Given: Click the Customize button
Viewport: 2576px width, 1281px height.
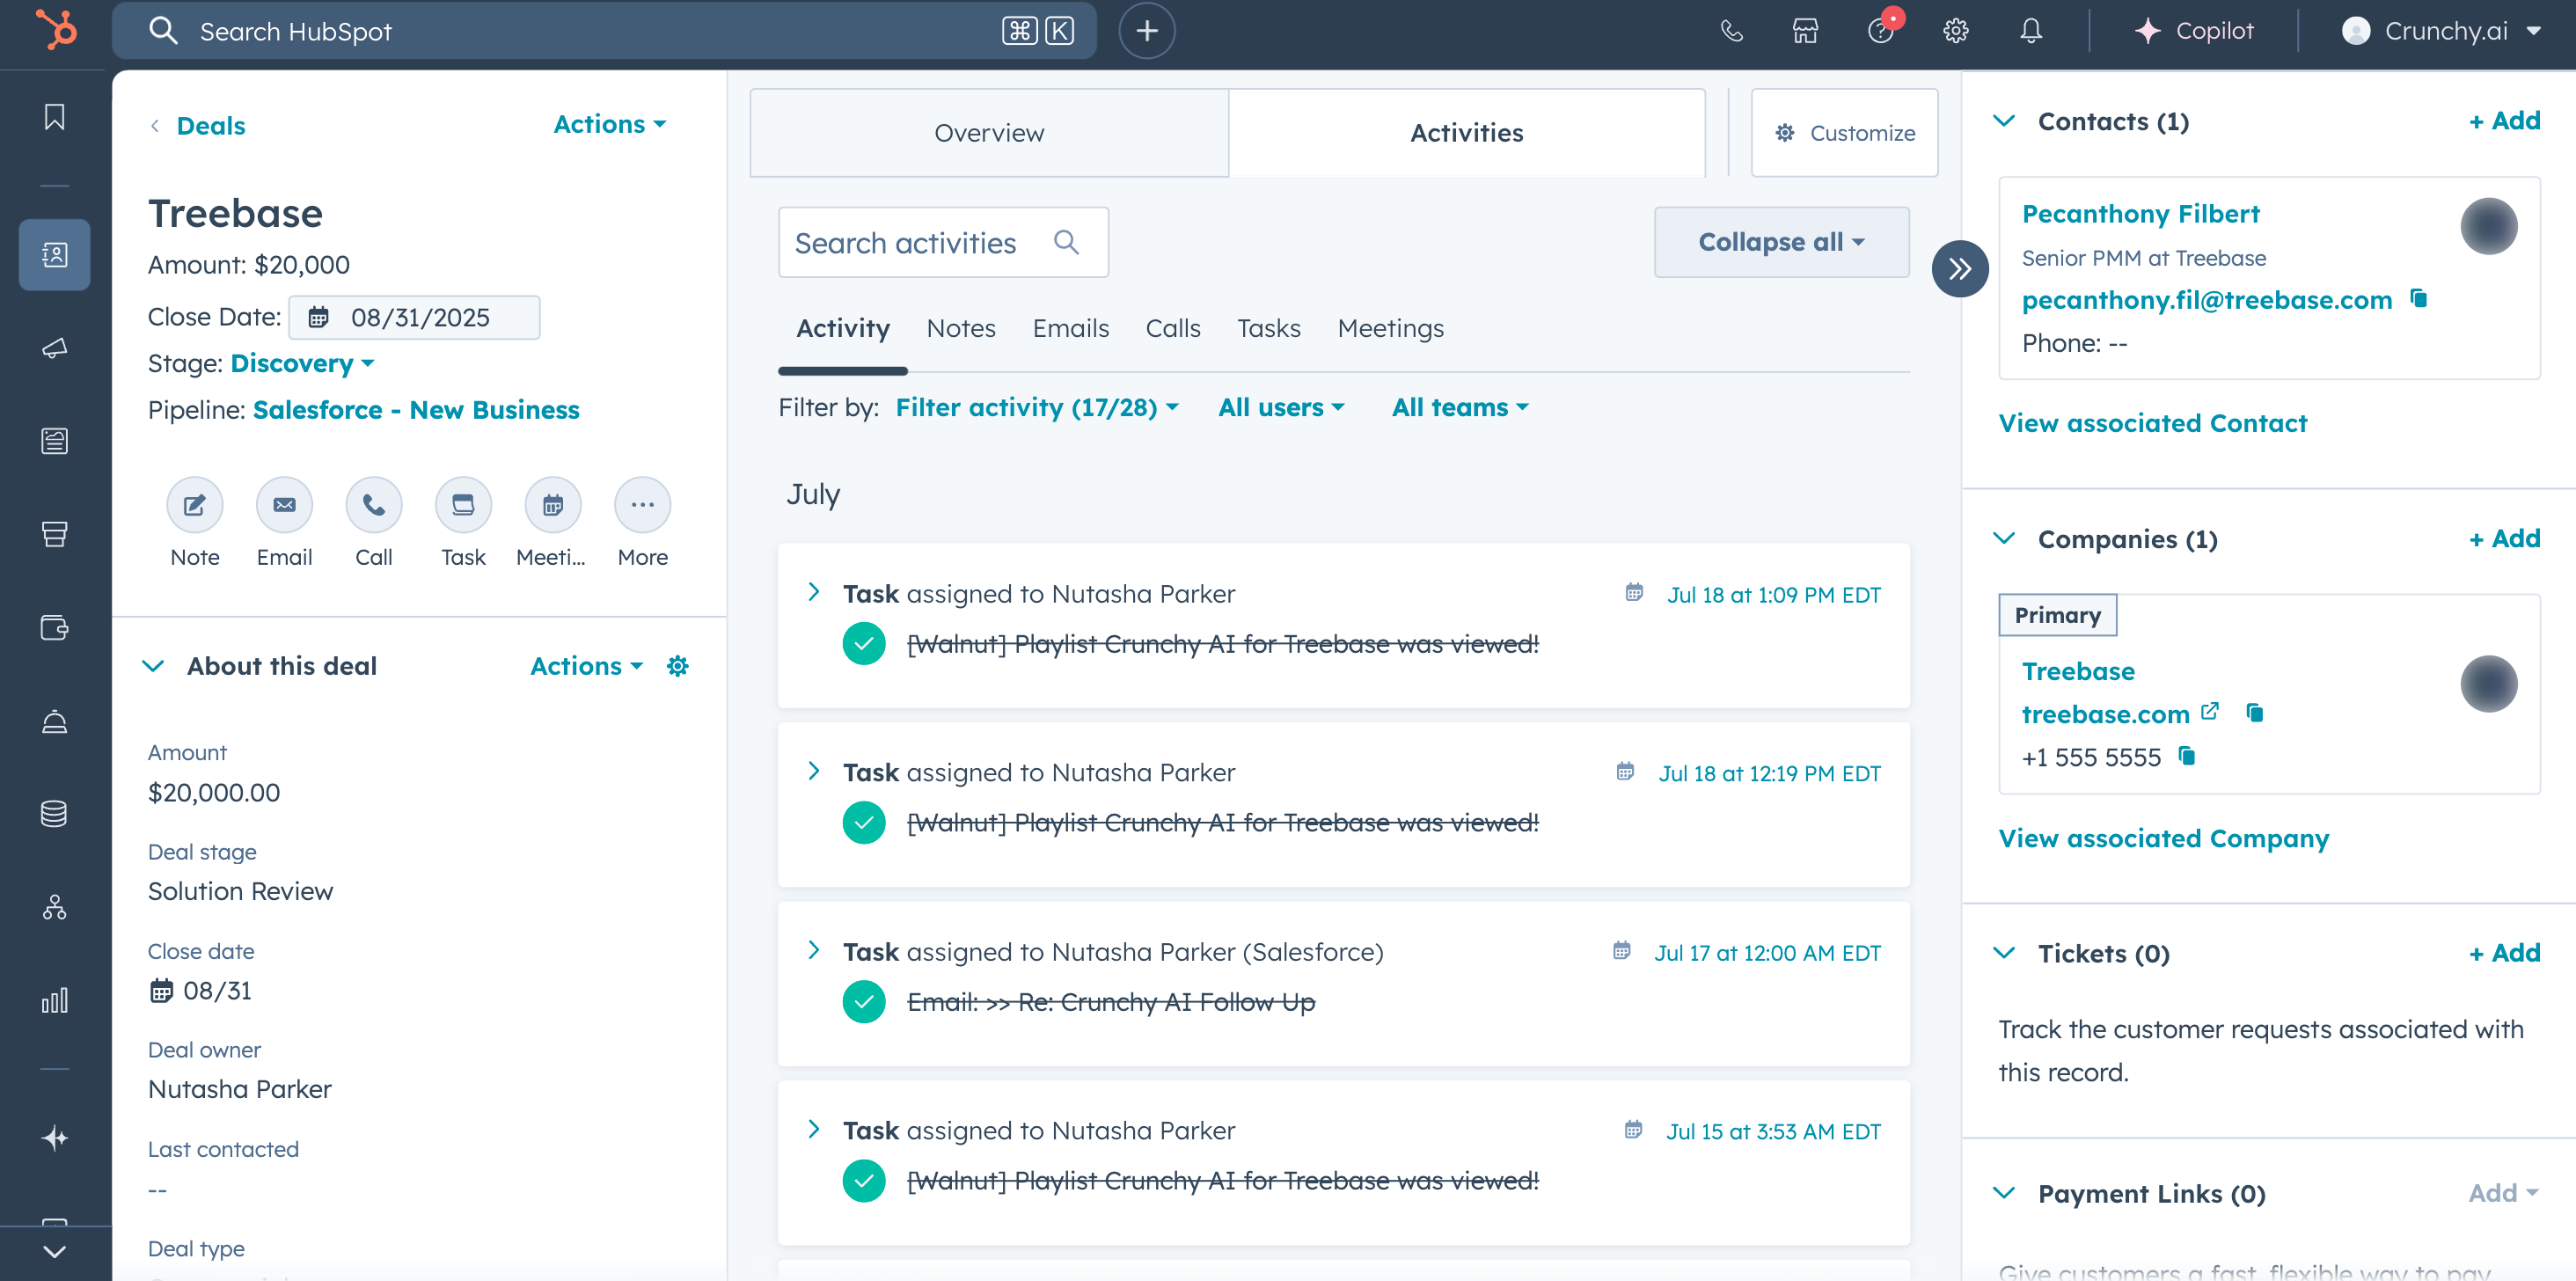Looking at the screenshot, I should pyautogui.click(x=1845, y=133).
